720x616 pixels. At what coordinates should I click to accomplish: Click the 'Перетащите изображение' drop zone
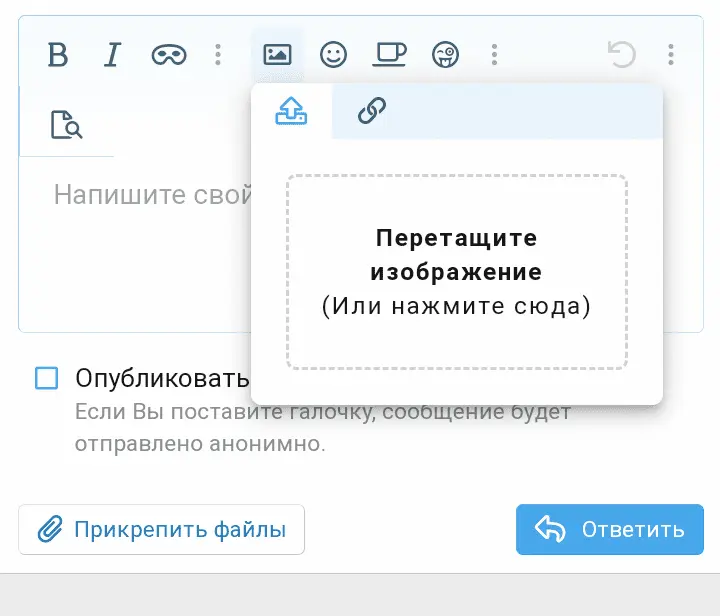pos(456,272)
